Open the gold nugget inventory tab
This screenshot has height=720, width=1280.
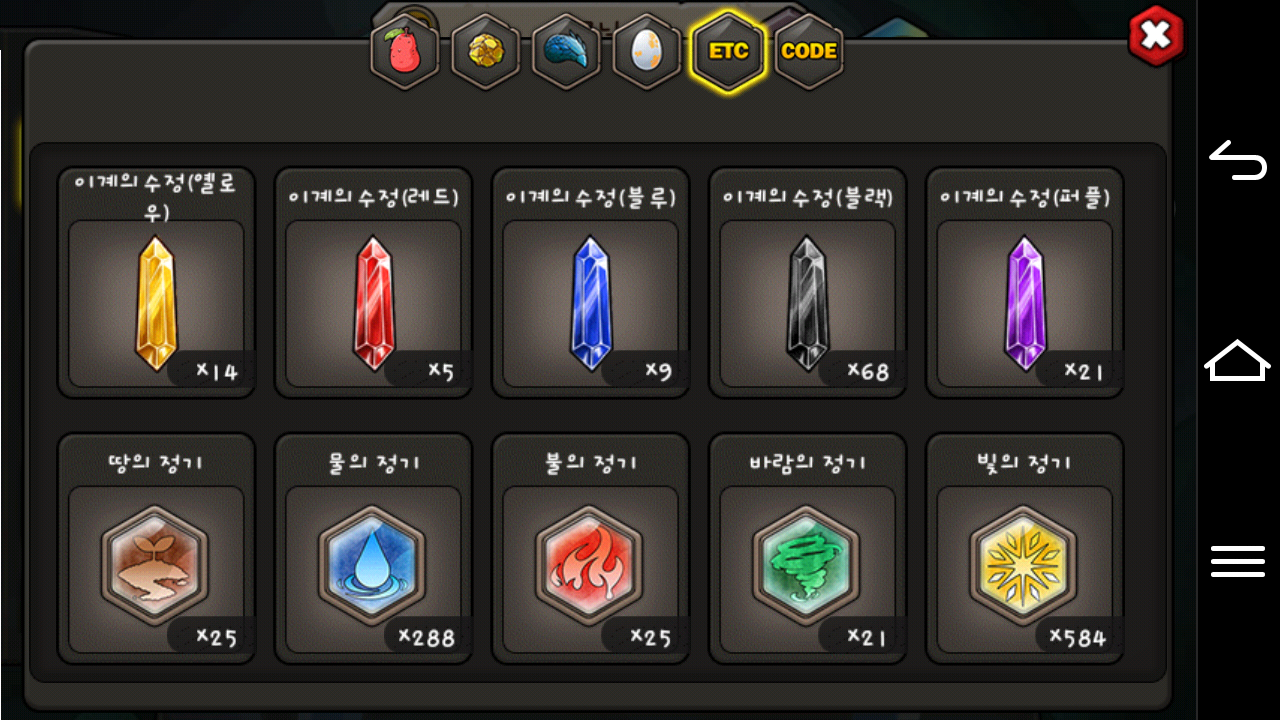pyautogui.click(x=486, y=52)
